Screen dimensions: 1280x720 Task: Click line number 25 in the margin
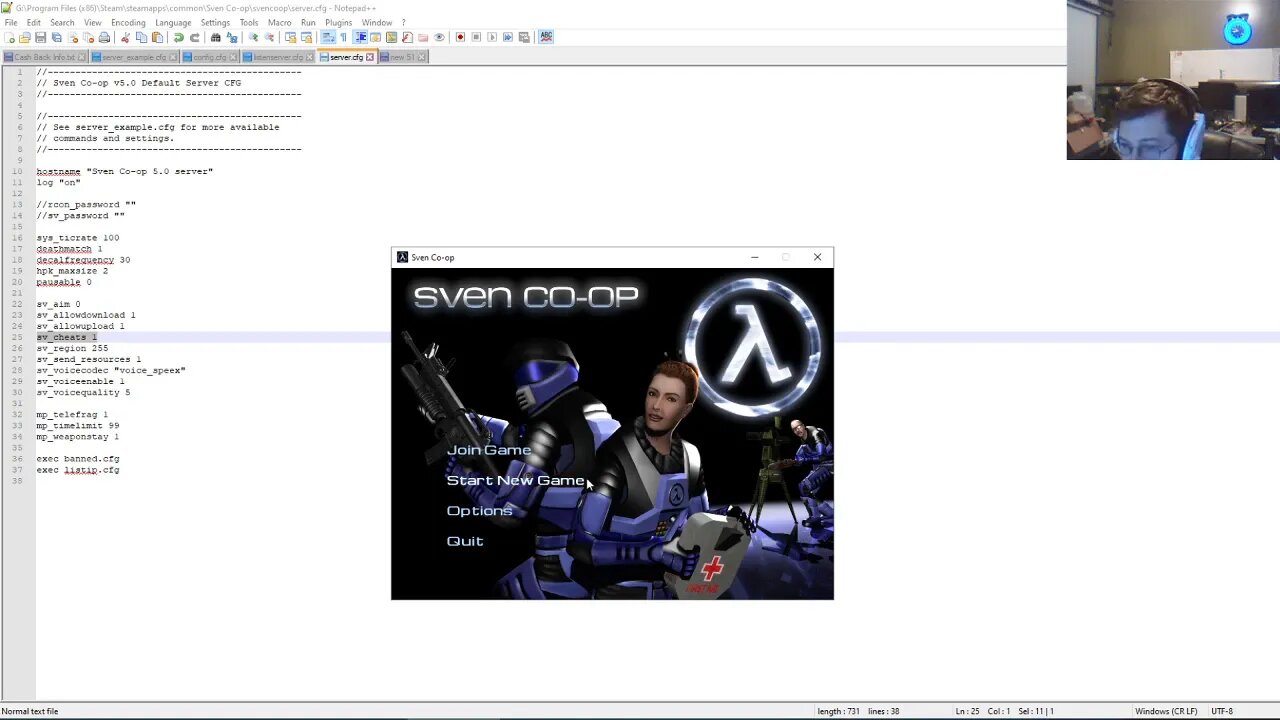click(x=18, y=337)
